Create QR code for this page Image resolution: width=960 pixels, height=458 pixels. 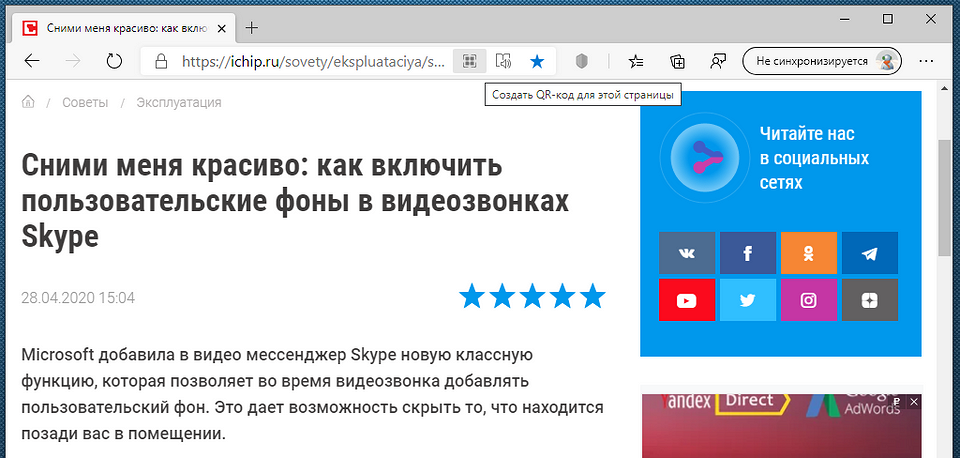[x=470, y=61]
